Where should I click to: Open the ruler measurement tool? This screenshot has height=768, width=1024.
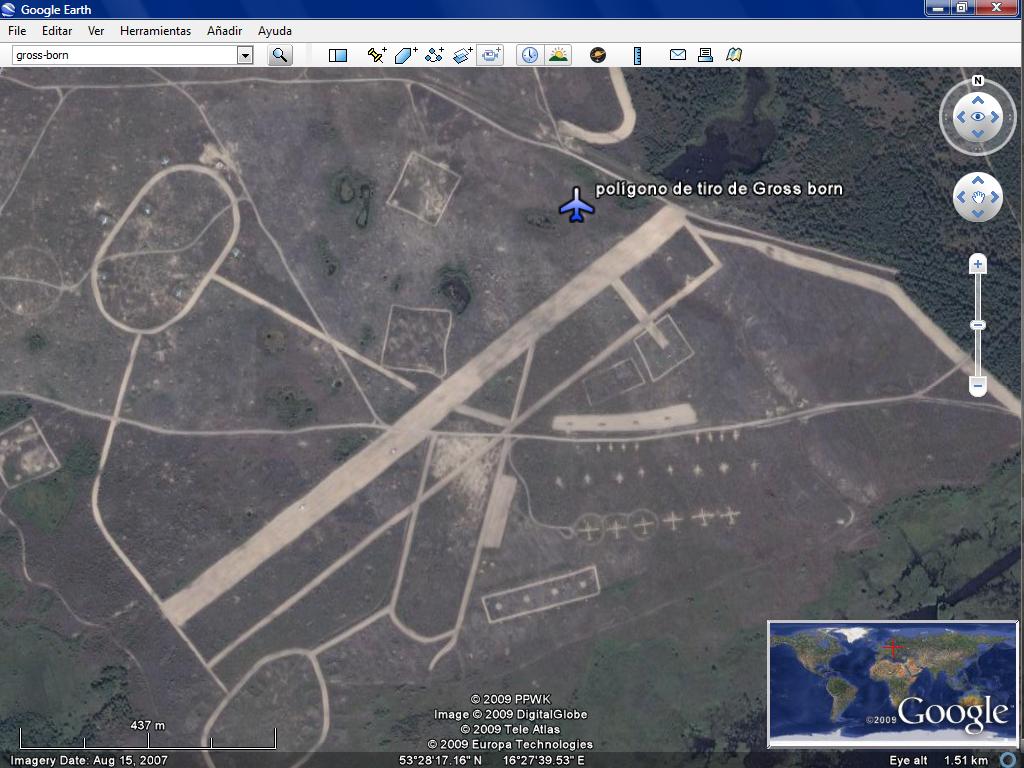[x=637, y=55]
